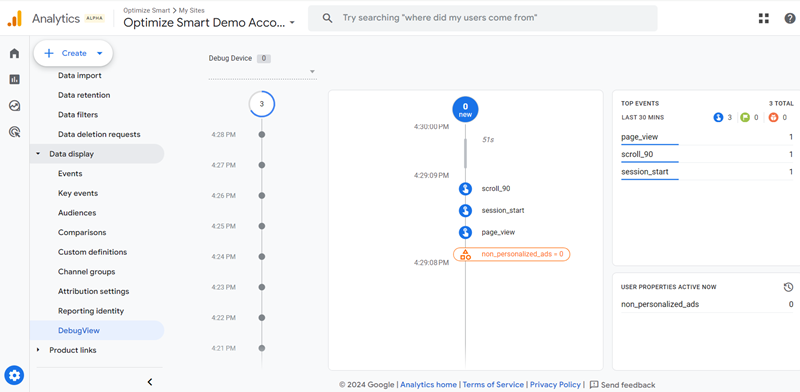Open the Events menu item

[x=70, y=174]
